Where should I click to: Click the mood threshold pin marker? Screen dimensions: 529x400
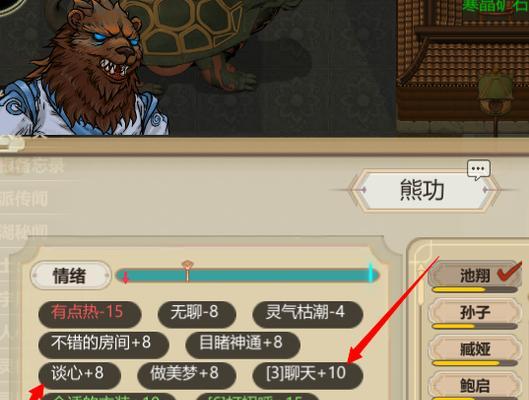tap(187, 270)
